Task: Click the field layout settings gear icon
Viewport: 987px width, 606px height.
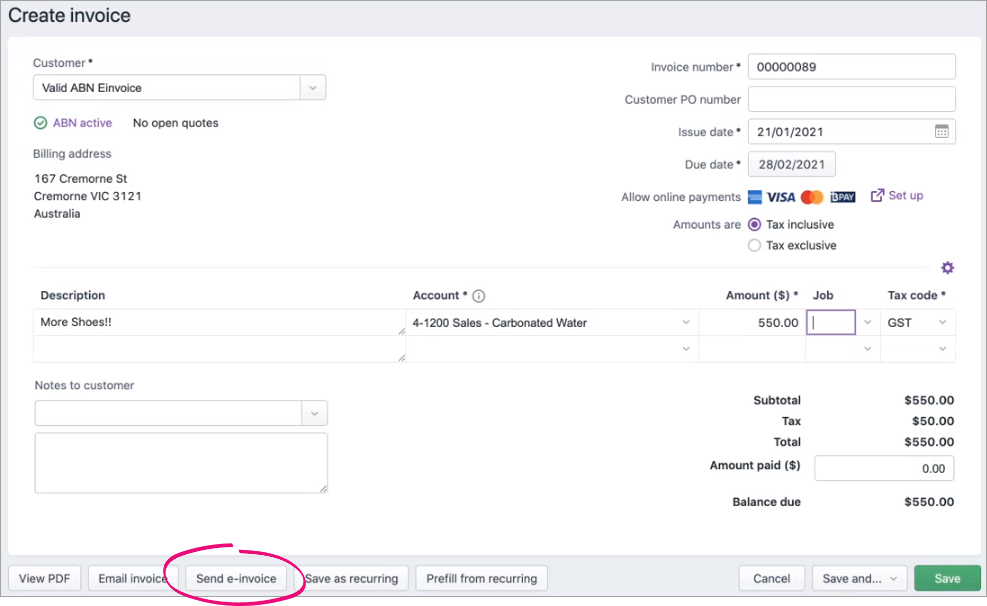Action: point(947,268)
